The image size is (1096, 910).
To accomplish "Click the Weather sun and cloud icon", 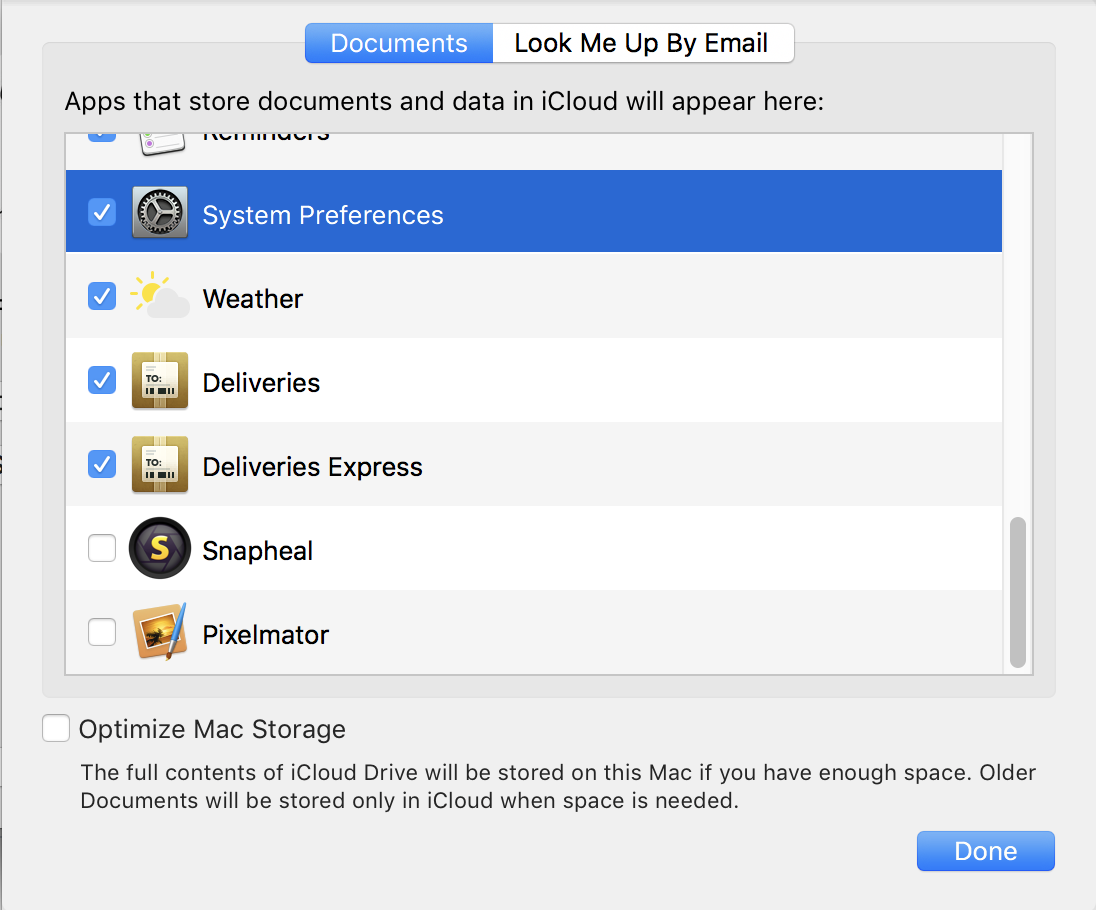I will click(x=160, y=296).
